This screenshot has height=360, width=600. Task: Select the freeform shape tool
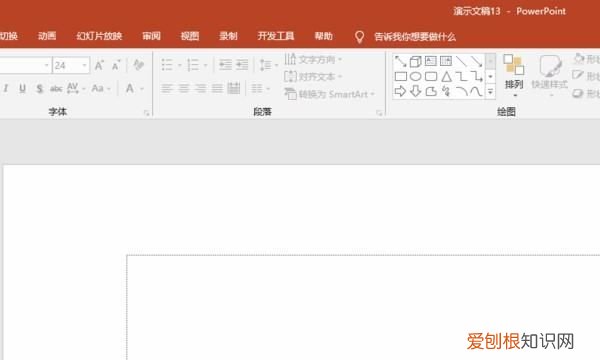431,91
